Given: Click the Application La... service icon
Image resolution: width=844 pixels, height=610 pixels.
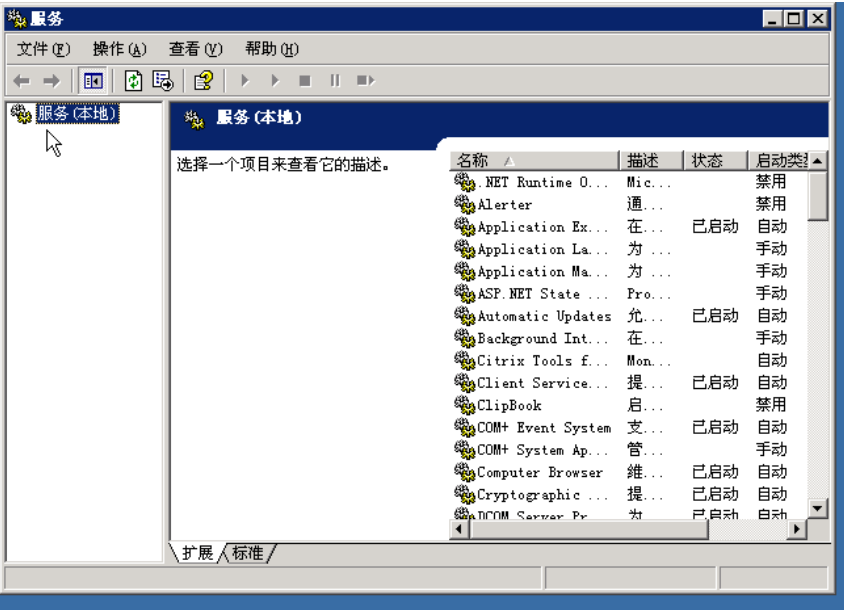Looking at the screenshot, I should (465, 249).
